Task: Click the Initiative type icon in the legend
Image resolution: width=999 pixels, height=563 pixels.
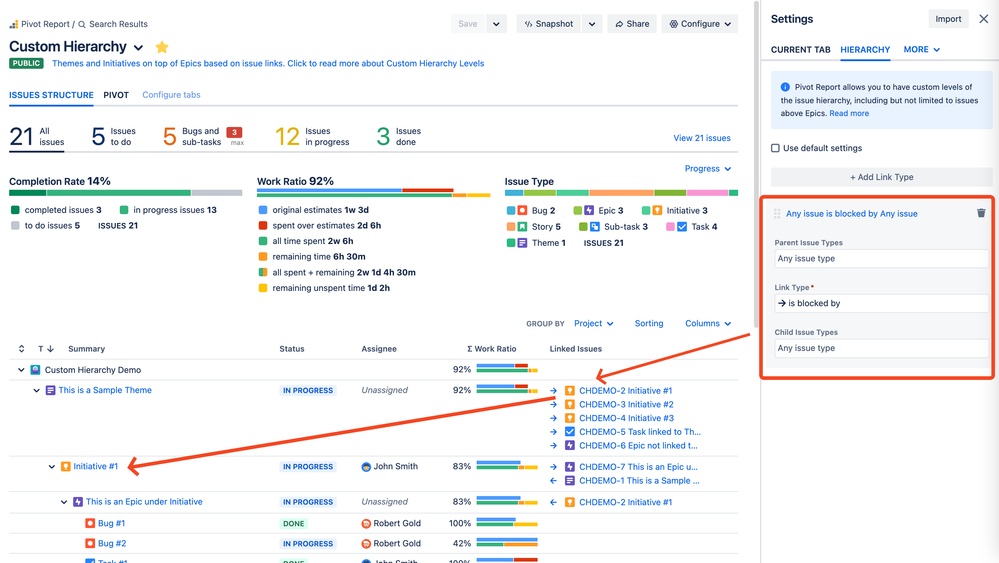Action: 657,210
